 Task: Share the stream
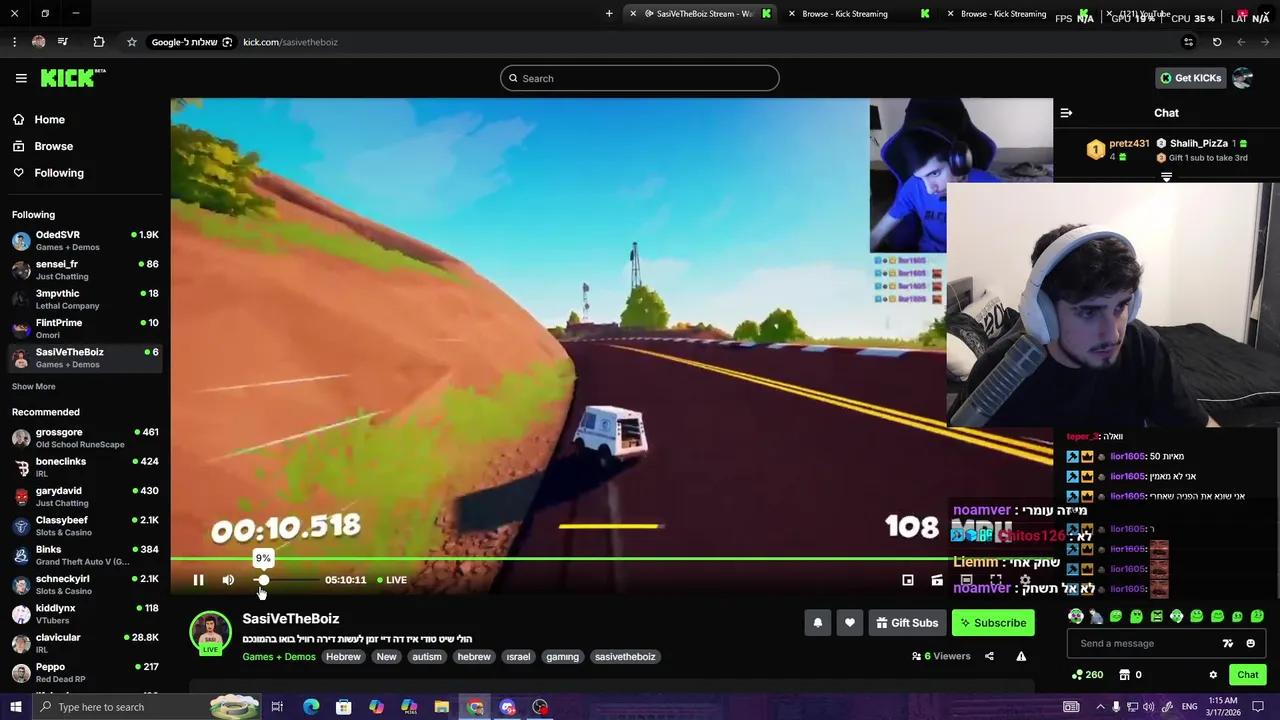pos(989,656)
